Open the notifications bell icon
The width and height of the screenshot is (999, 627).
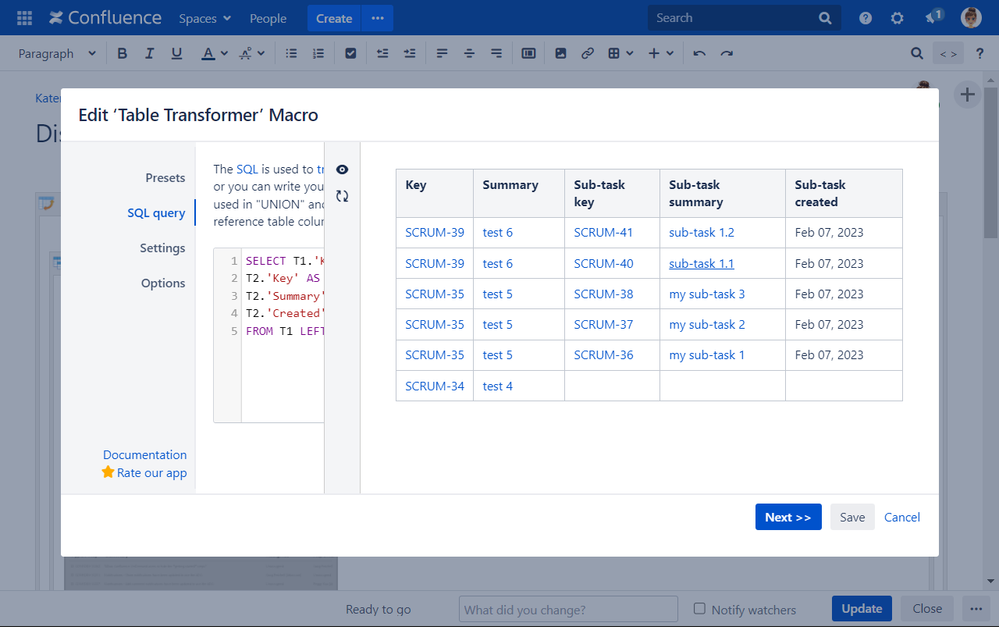pyautogui.click(x=932, y=18)
